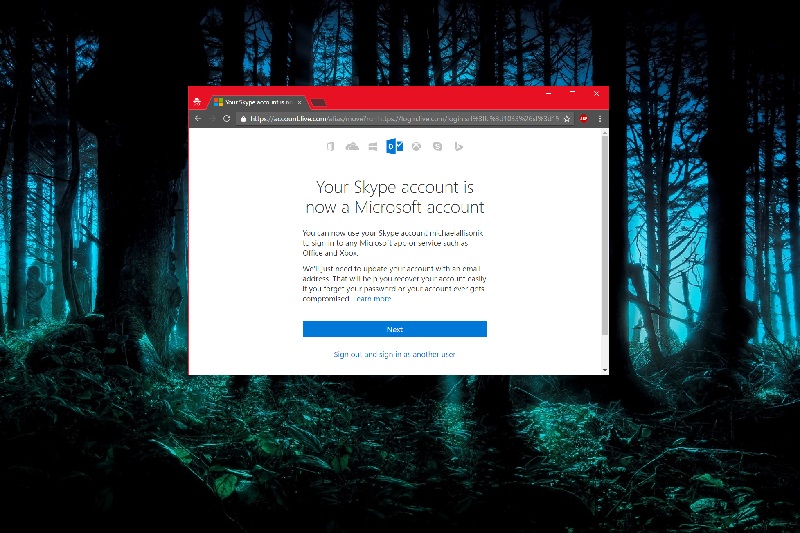
Task: Close the 'Your Skype account' tab
Action: [x=299, y=103]
